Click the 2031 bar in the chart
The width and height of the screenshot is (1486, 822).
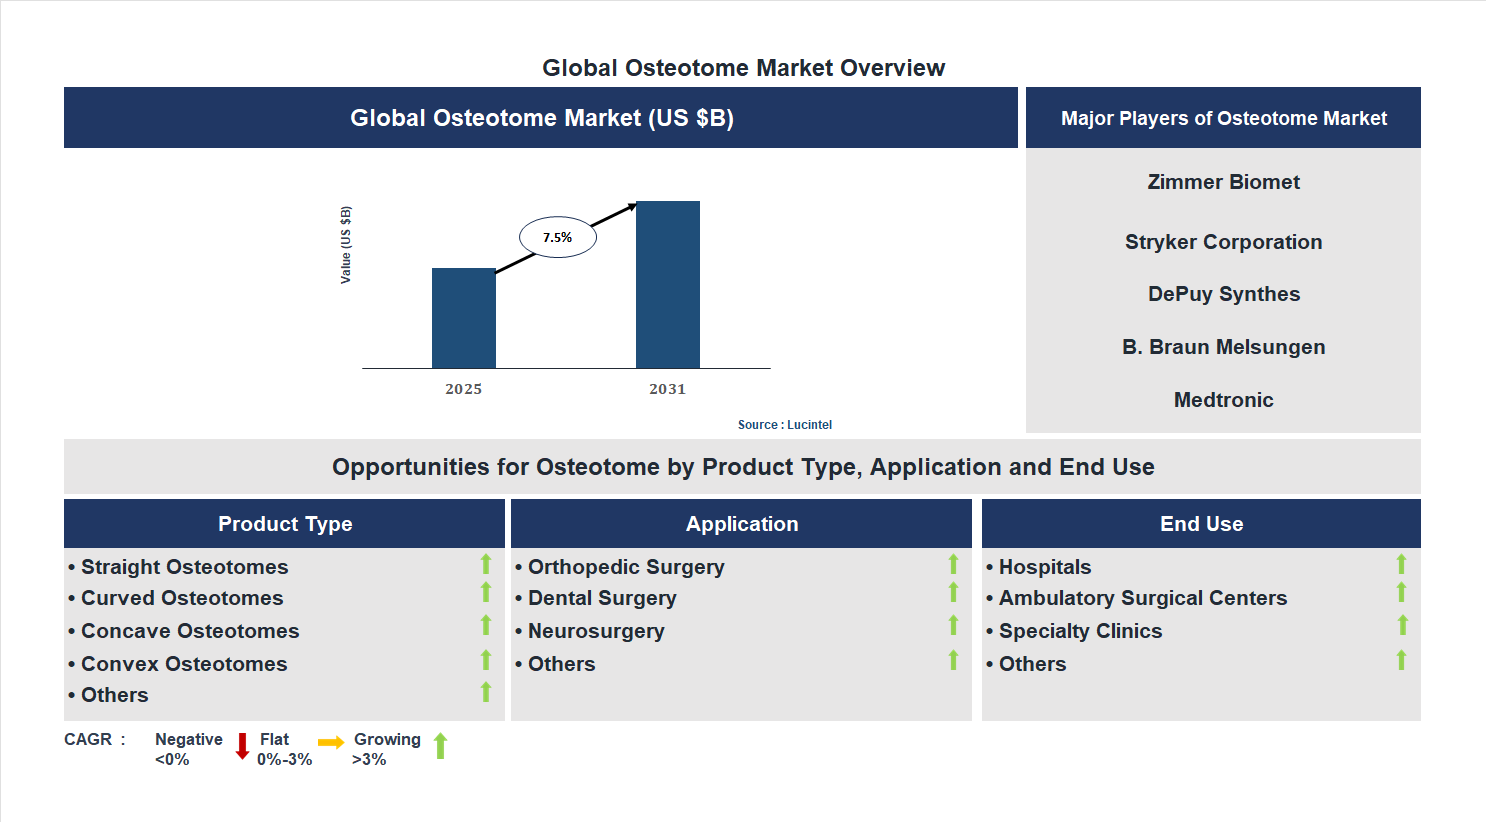click(x=667, y=285)
